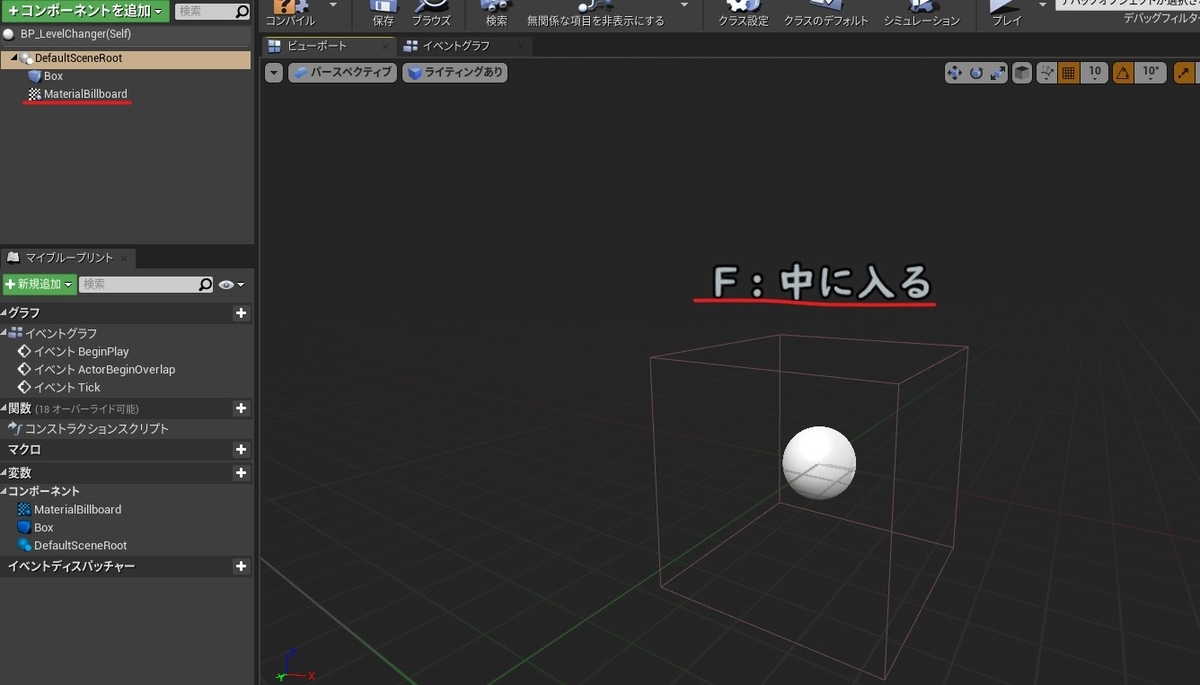1200x685 pixels.
Task: Select DefaultSceneRoot in component tree
Action: pyautogui.click(x=78, y=58)
